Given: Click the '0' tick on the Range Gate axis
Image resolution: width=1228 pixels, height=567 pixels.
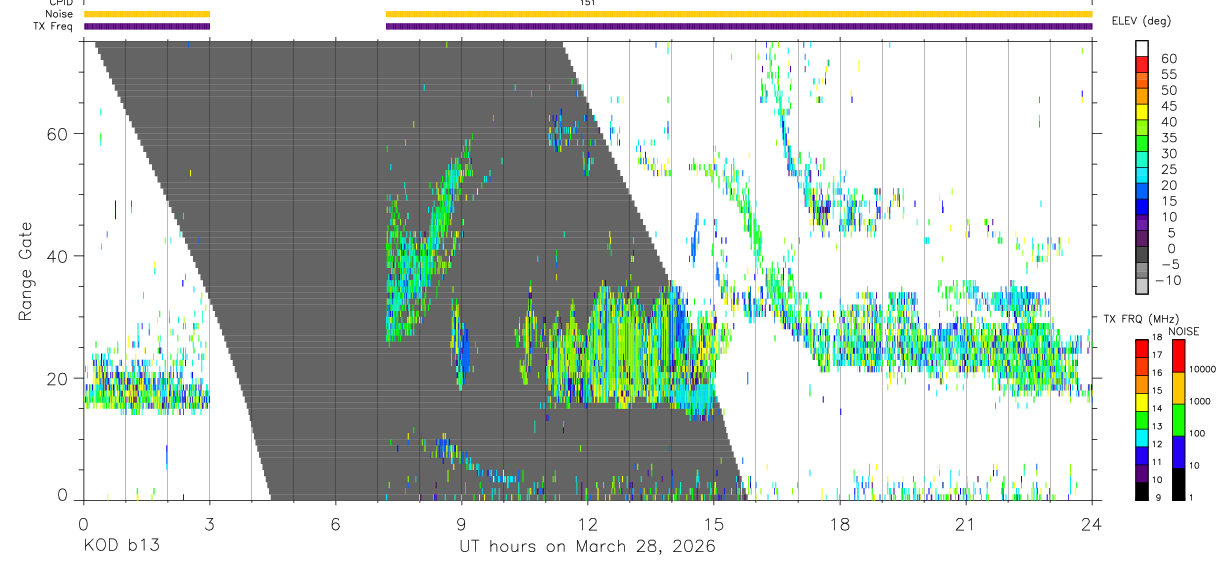Looking at the screenshot, I should tap(63, 493).
